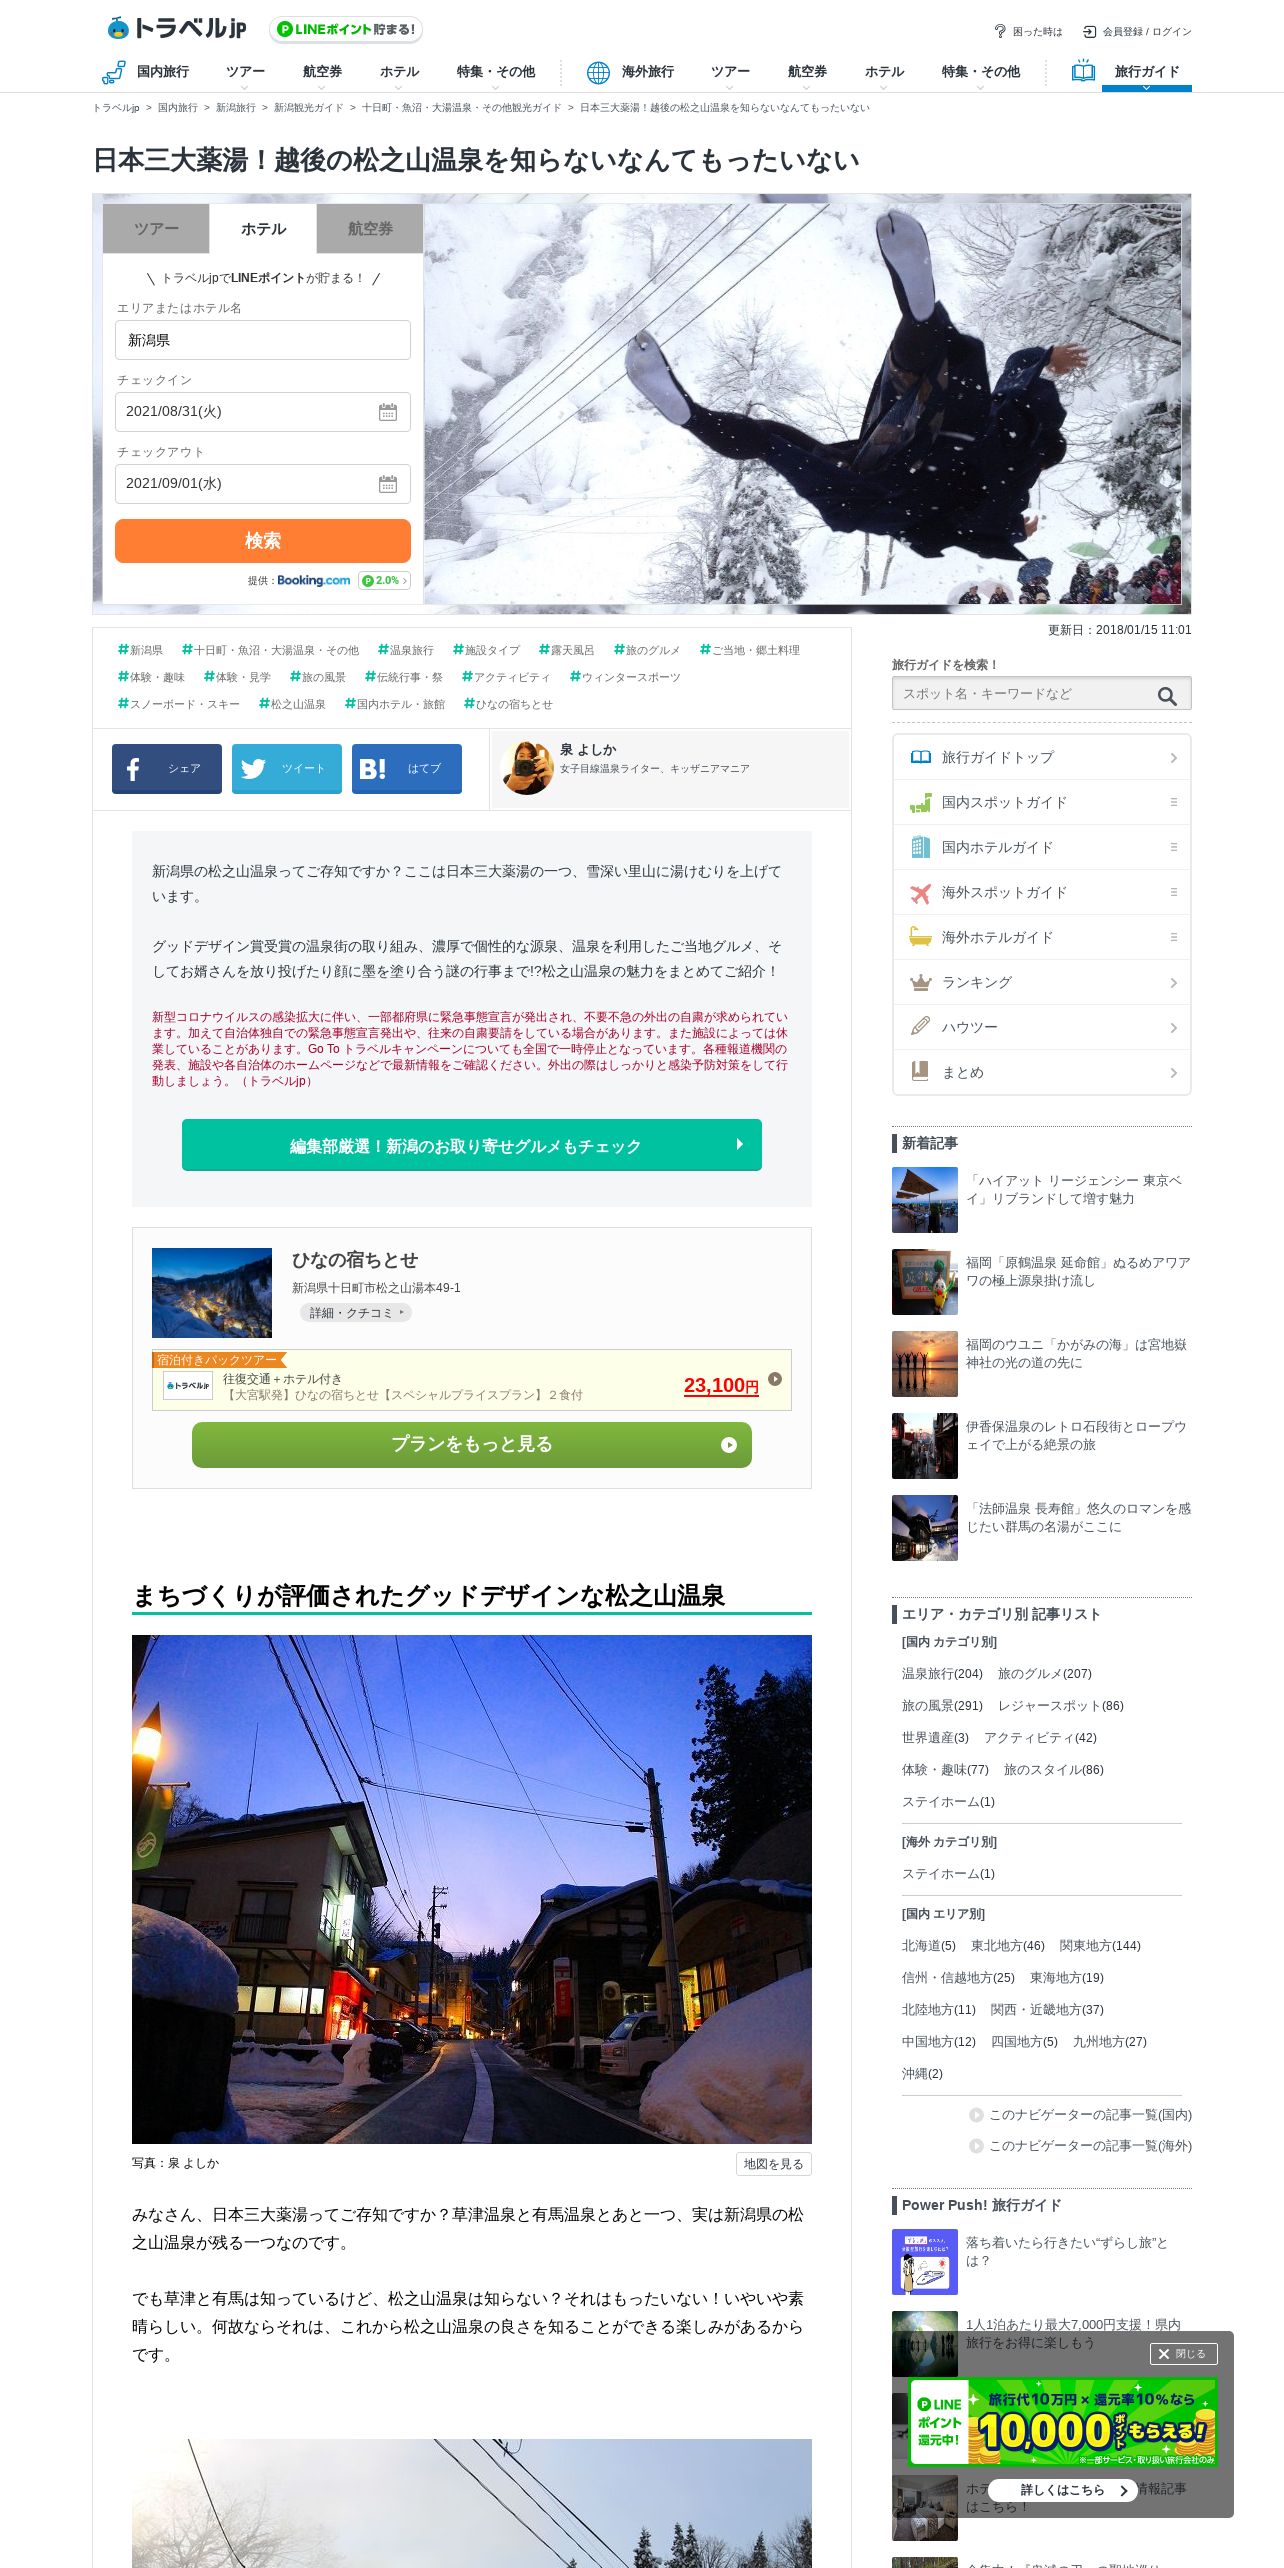Bookmark with the はてブ button
The image size is (1284, 2568).
(x=407, y=769)
